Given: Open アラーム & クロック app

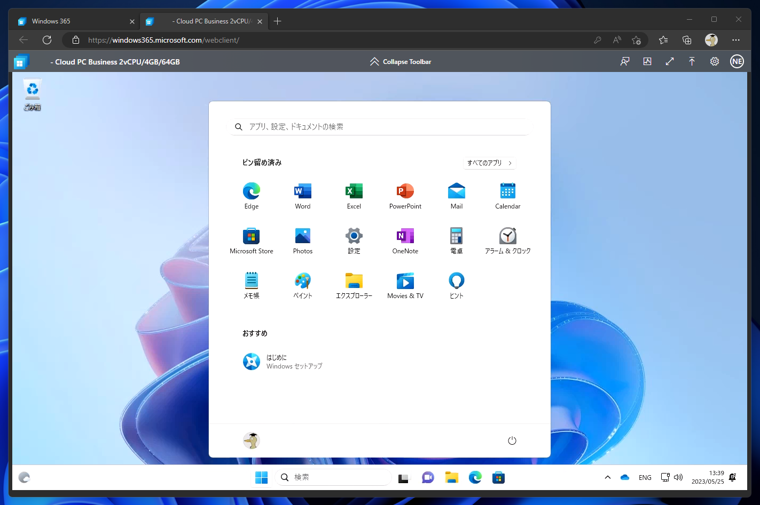Looking at the screenshot, I should click(507, 240).
